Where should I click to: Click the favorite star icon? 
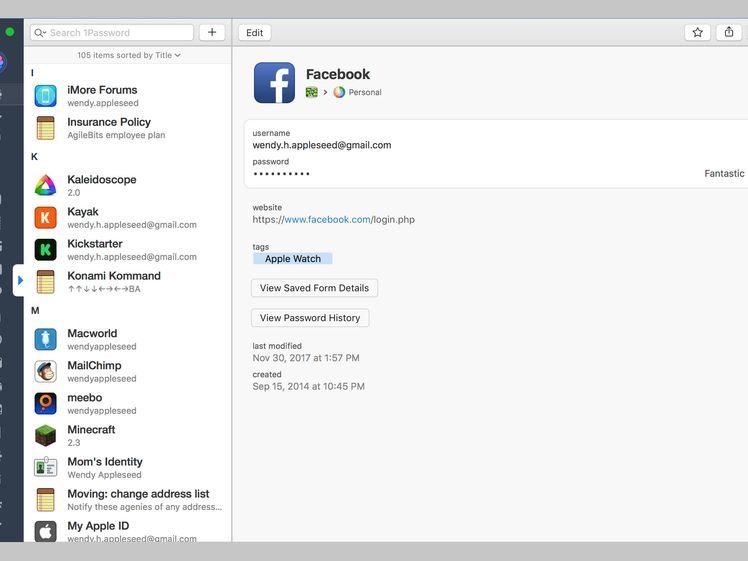click(x=698, y=32)
